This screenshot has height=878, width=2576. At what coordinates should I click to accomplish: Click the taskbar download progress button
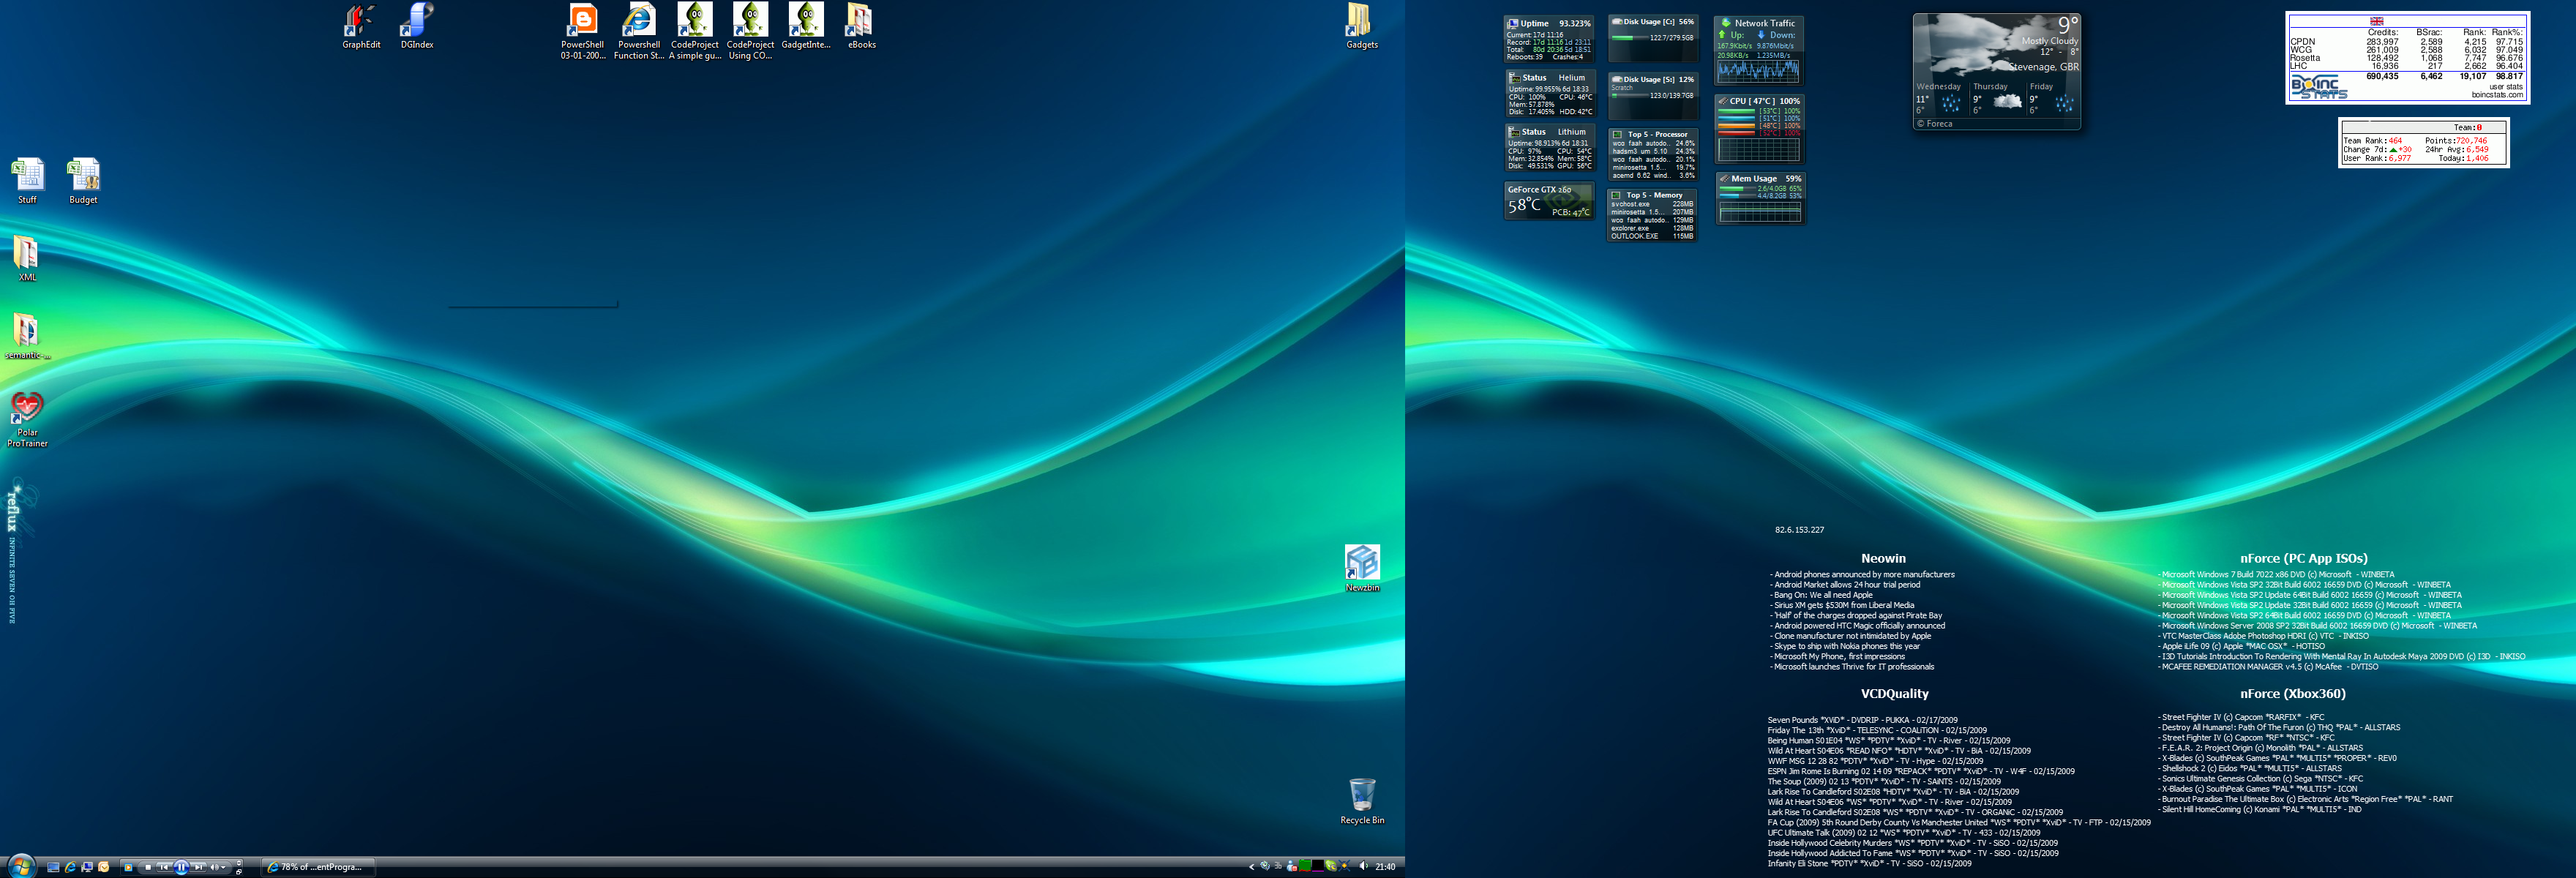[319, 867]
